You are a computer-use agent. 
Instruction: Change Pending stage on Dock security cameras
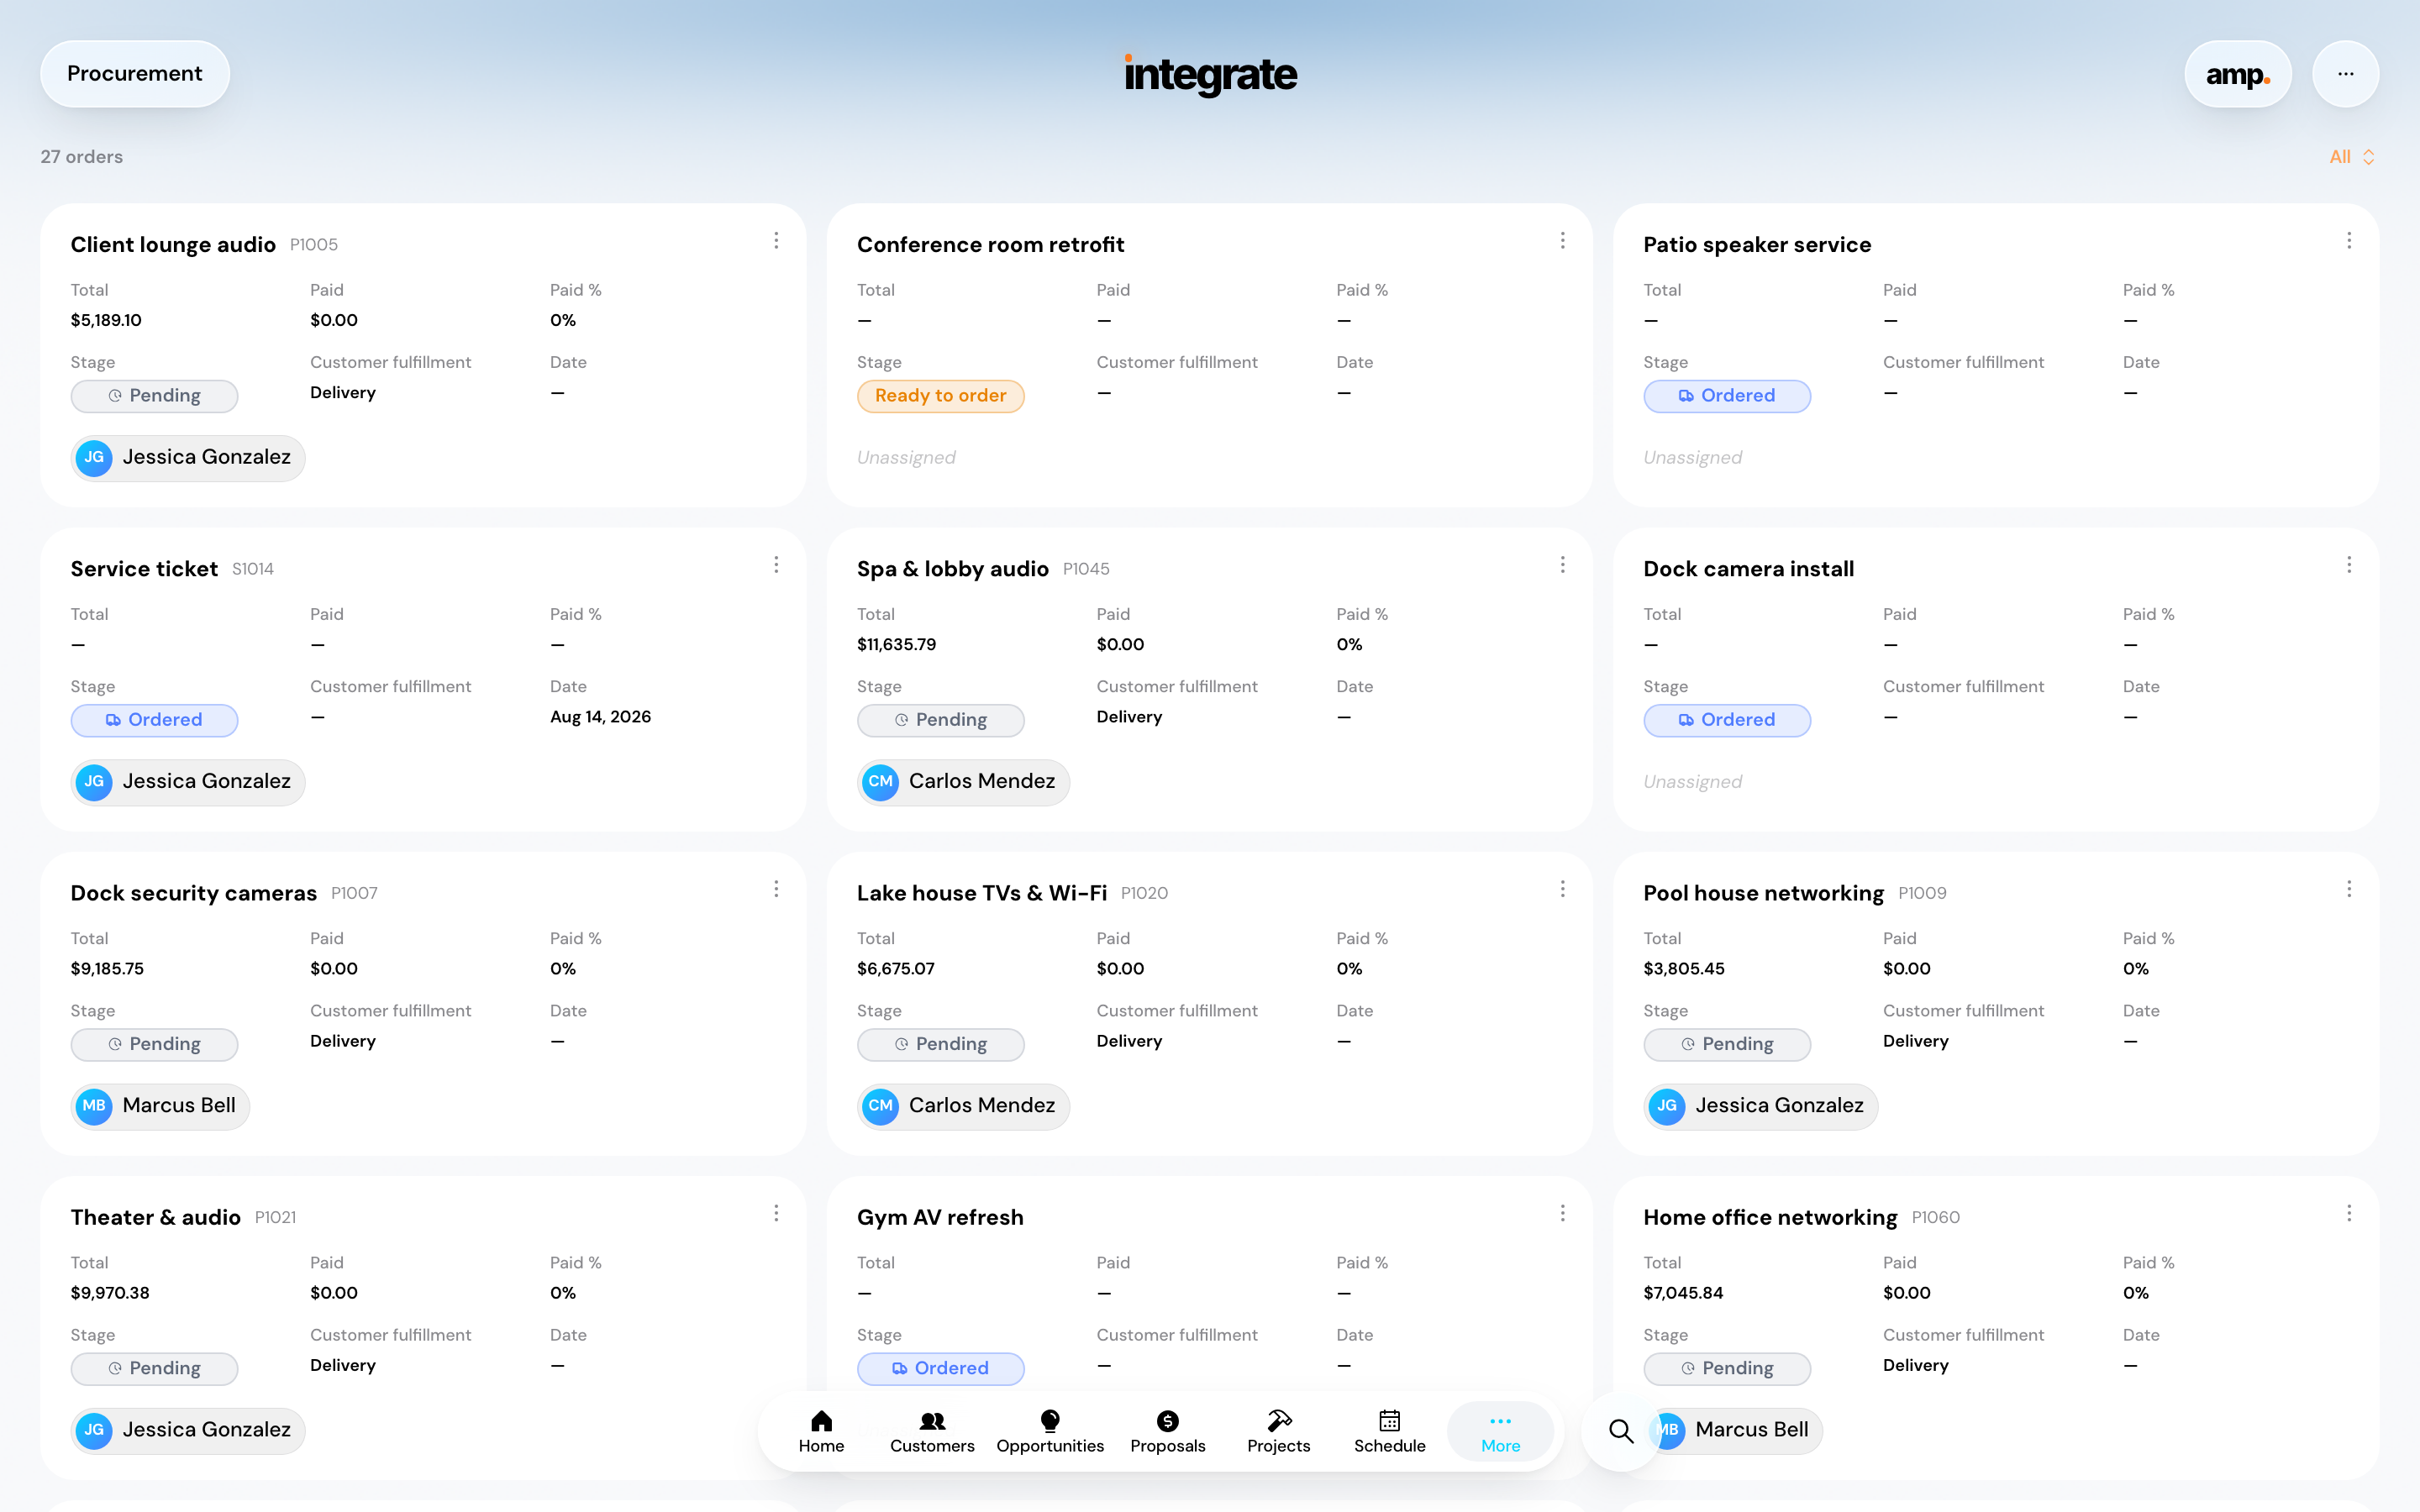click(154, 1044)
